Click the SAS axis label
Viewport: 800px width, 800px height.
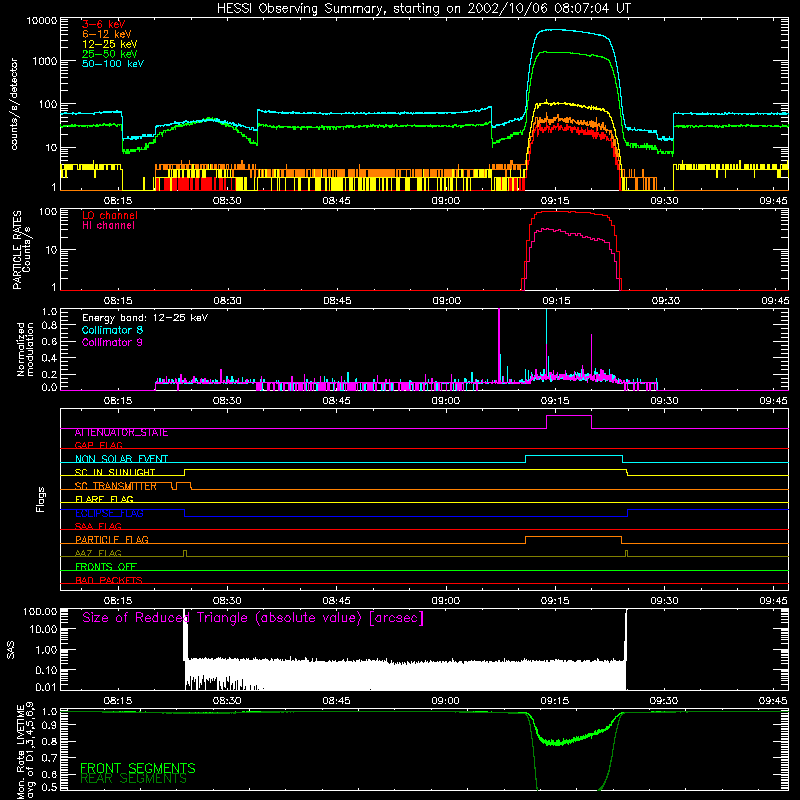point(10,650)
